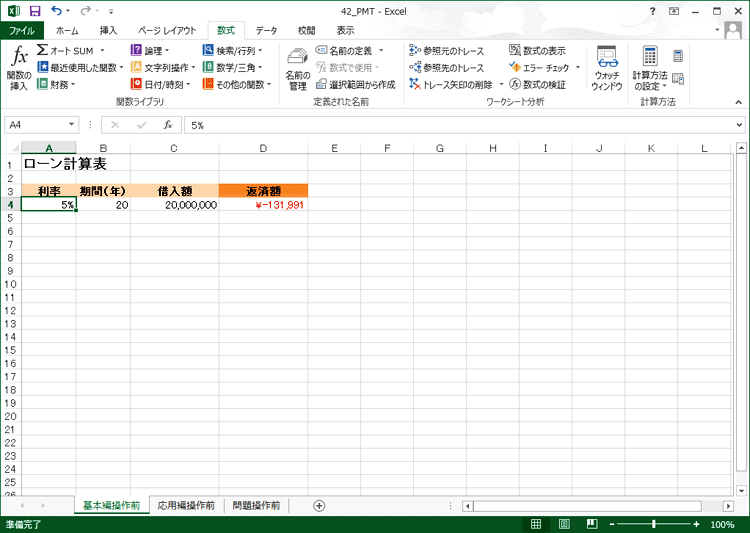The width and height of the screenshot is (750, 533).
Task: Open 数学/三角 functions menu
Action: [x=232, y=67]
